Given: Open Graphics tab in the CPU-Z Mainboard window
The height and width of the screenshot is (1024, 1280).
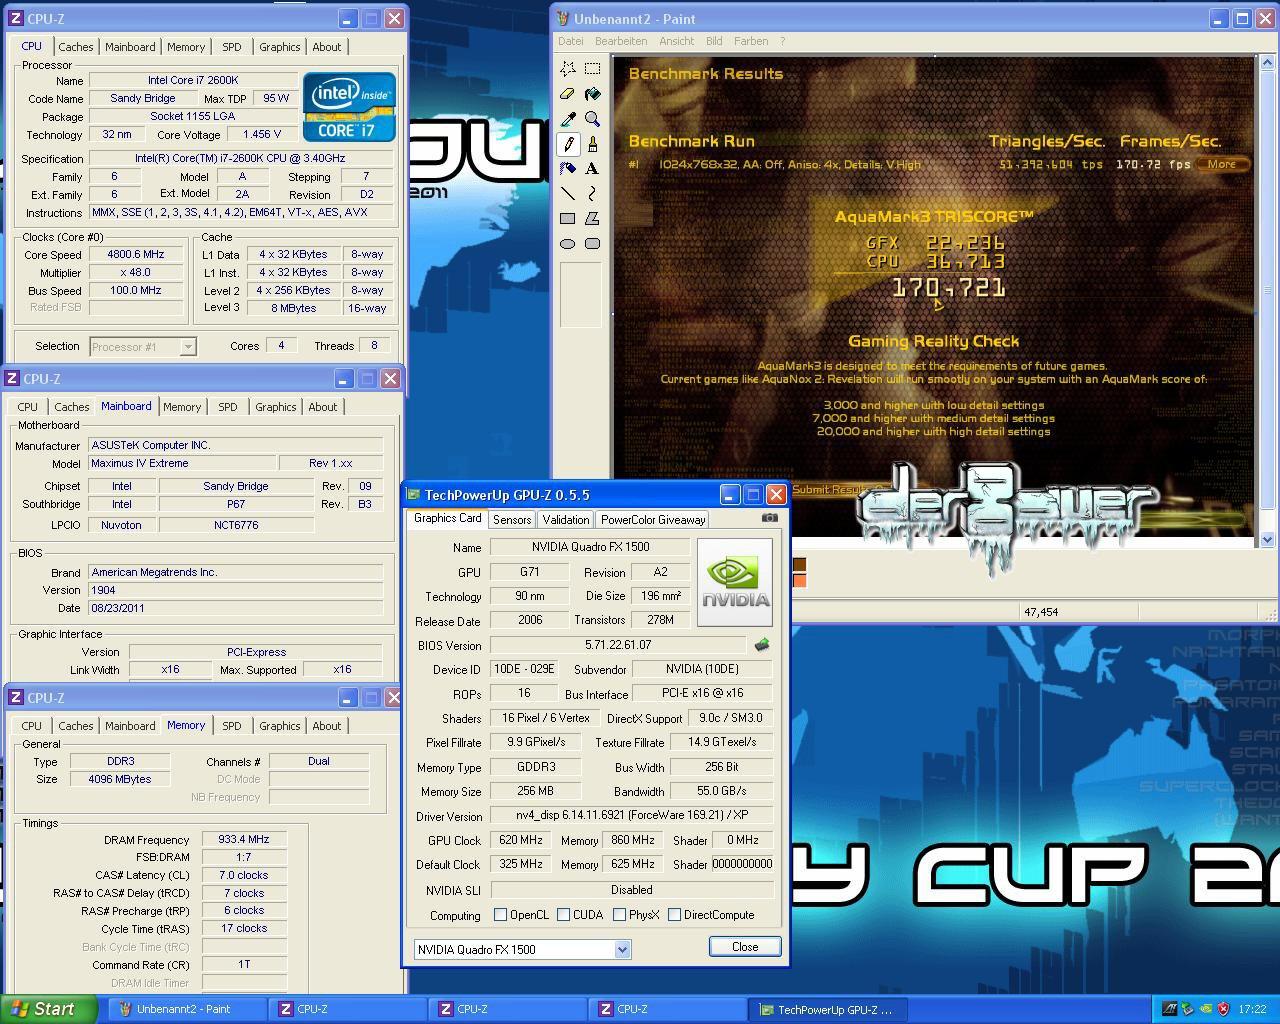Looking at the screenshot, I should pos(275,407).
